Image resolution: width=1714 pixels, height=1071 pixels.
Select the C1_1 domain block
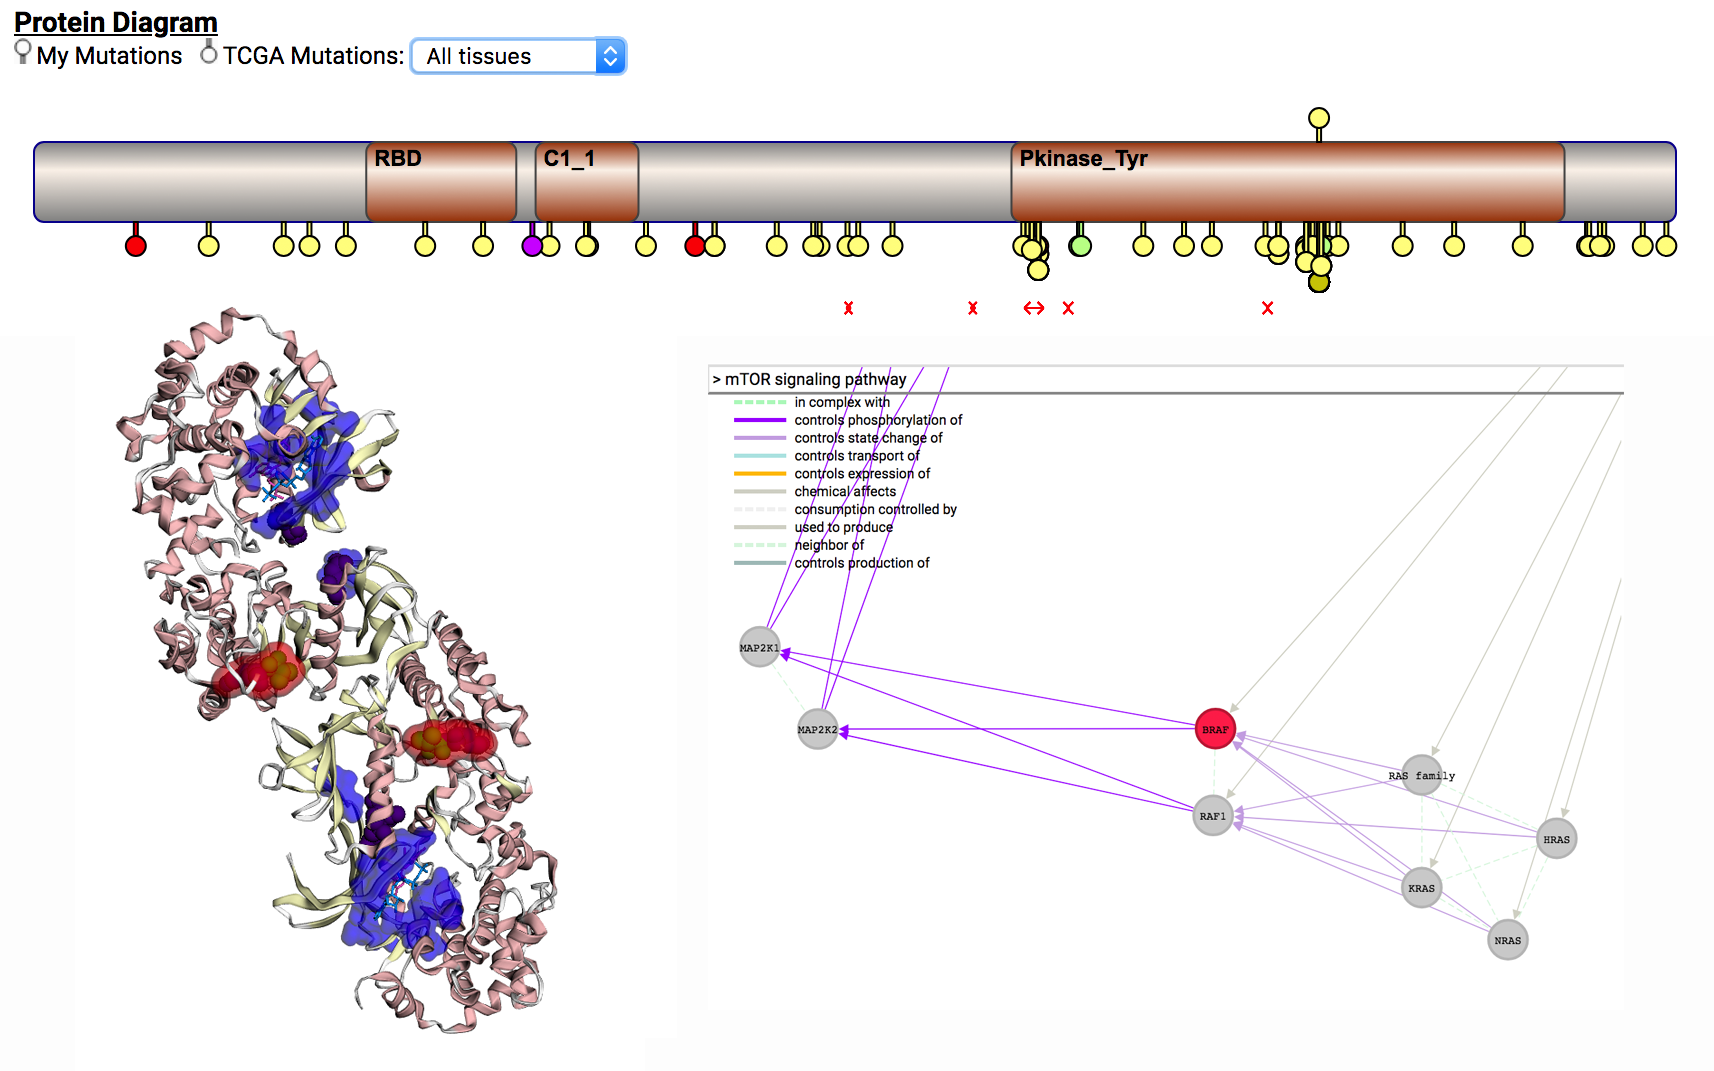click(587, 181)
